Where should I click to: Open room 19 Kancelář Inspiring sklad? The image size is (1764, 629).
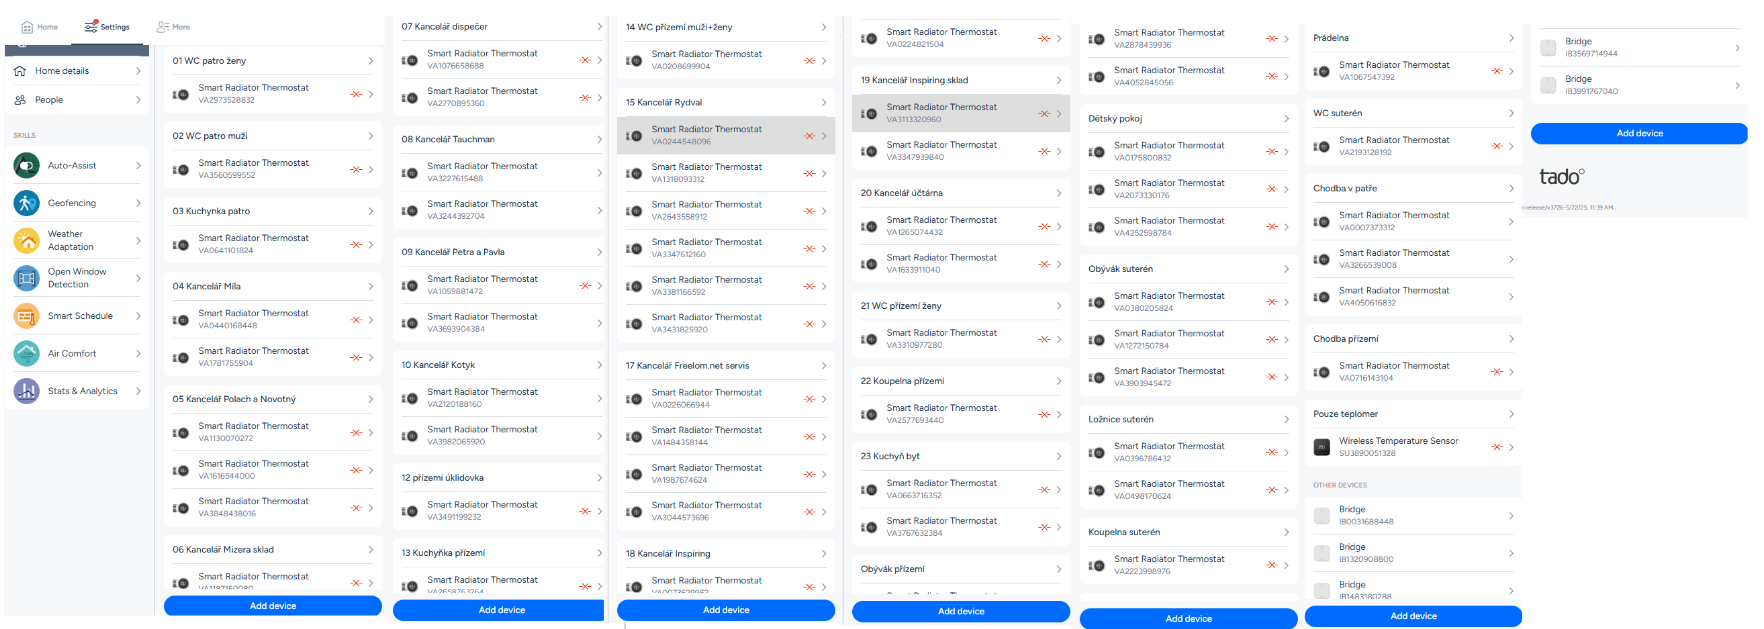[x=961, y=80]
